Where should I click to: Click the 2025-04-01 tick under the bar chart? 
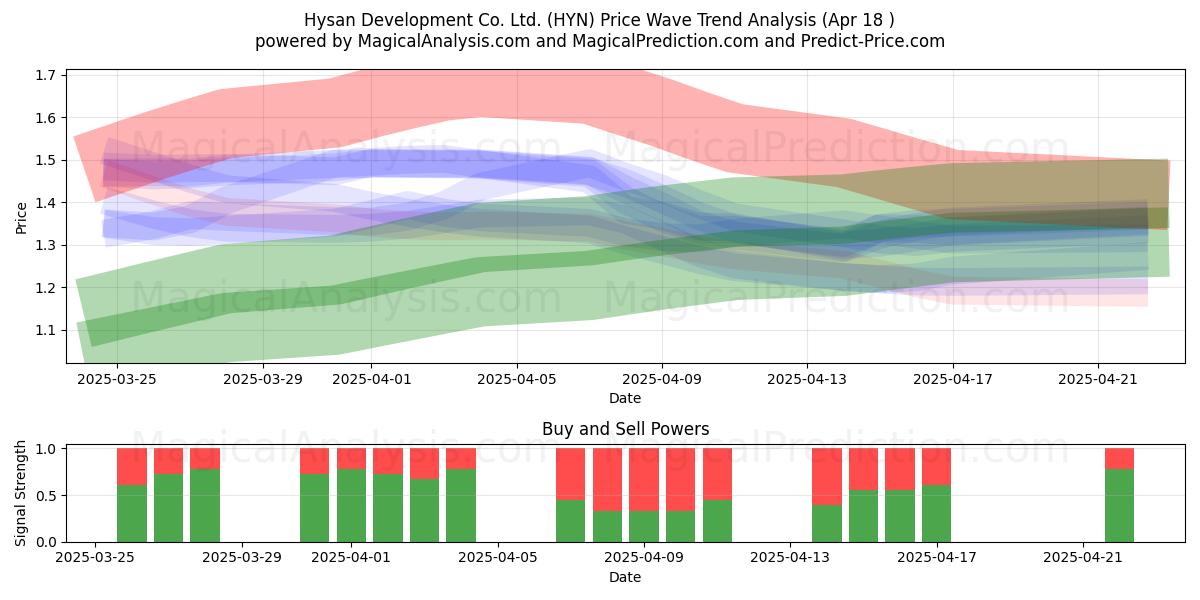352,558
